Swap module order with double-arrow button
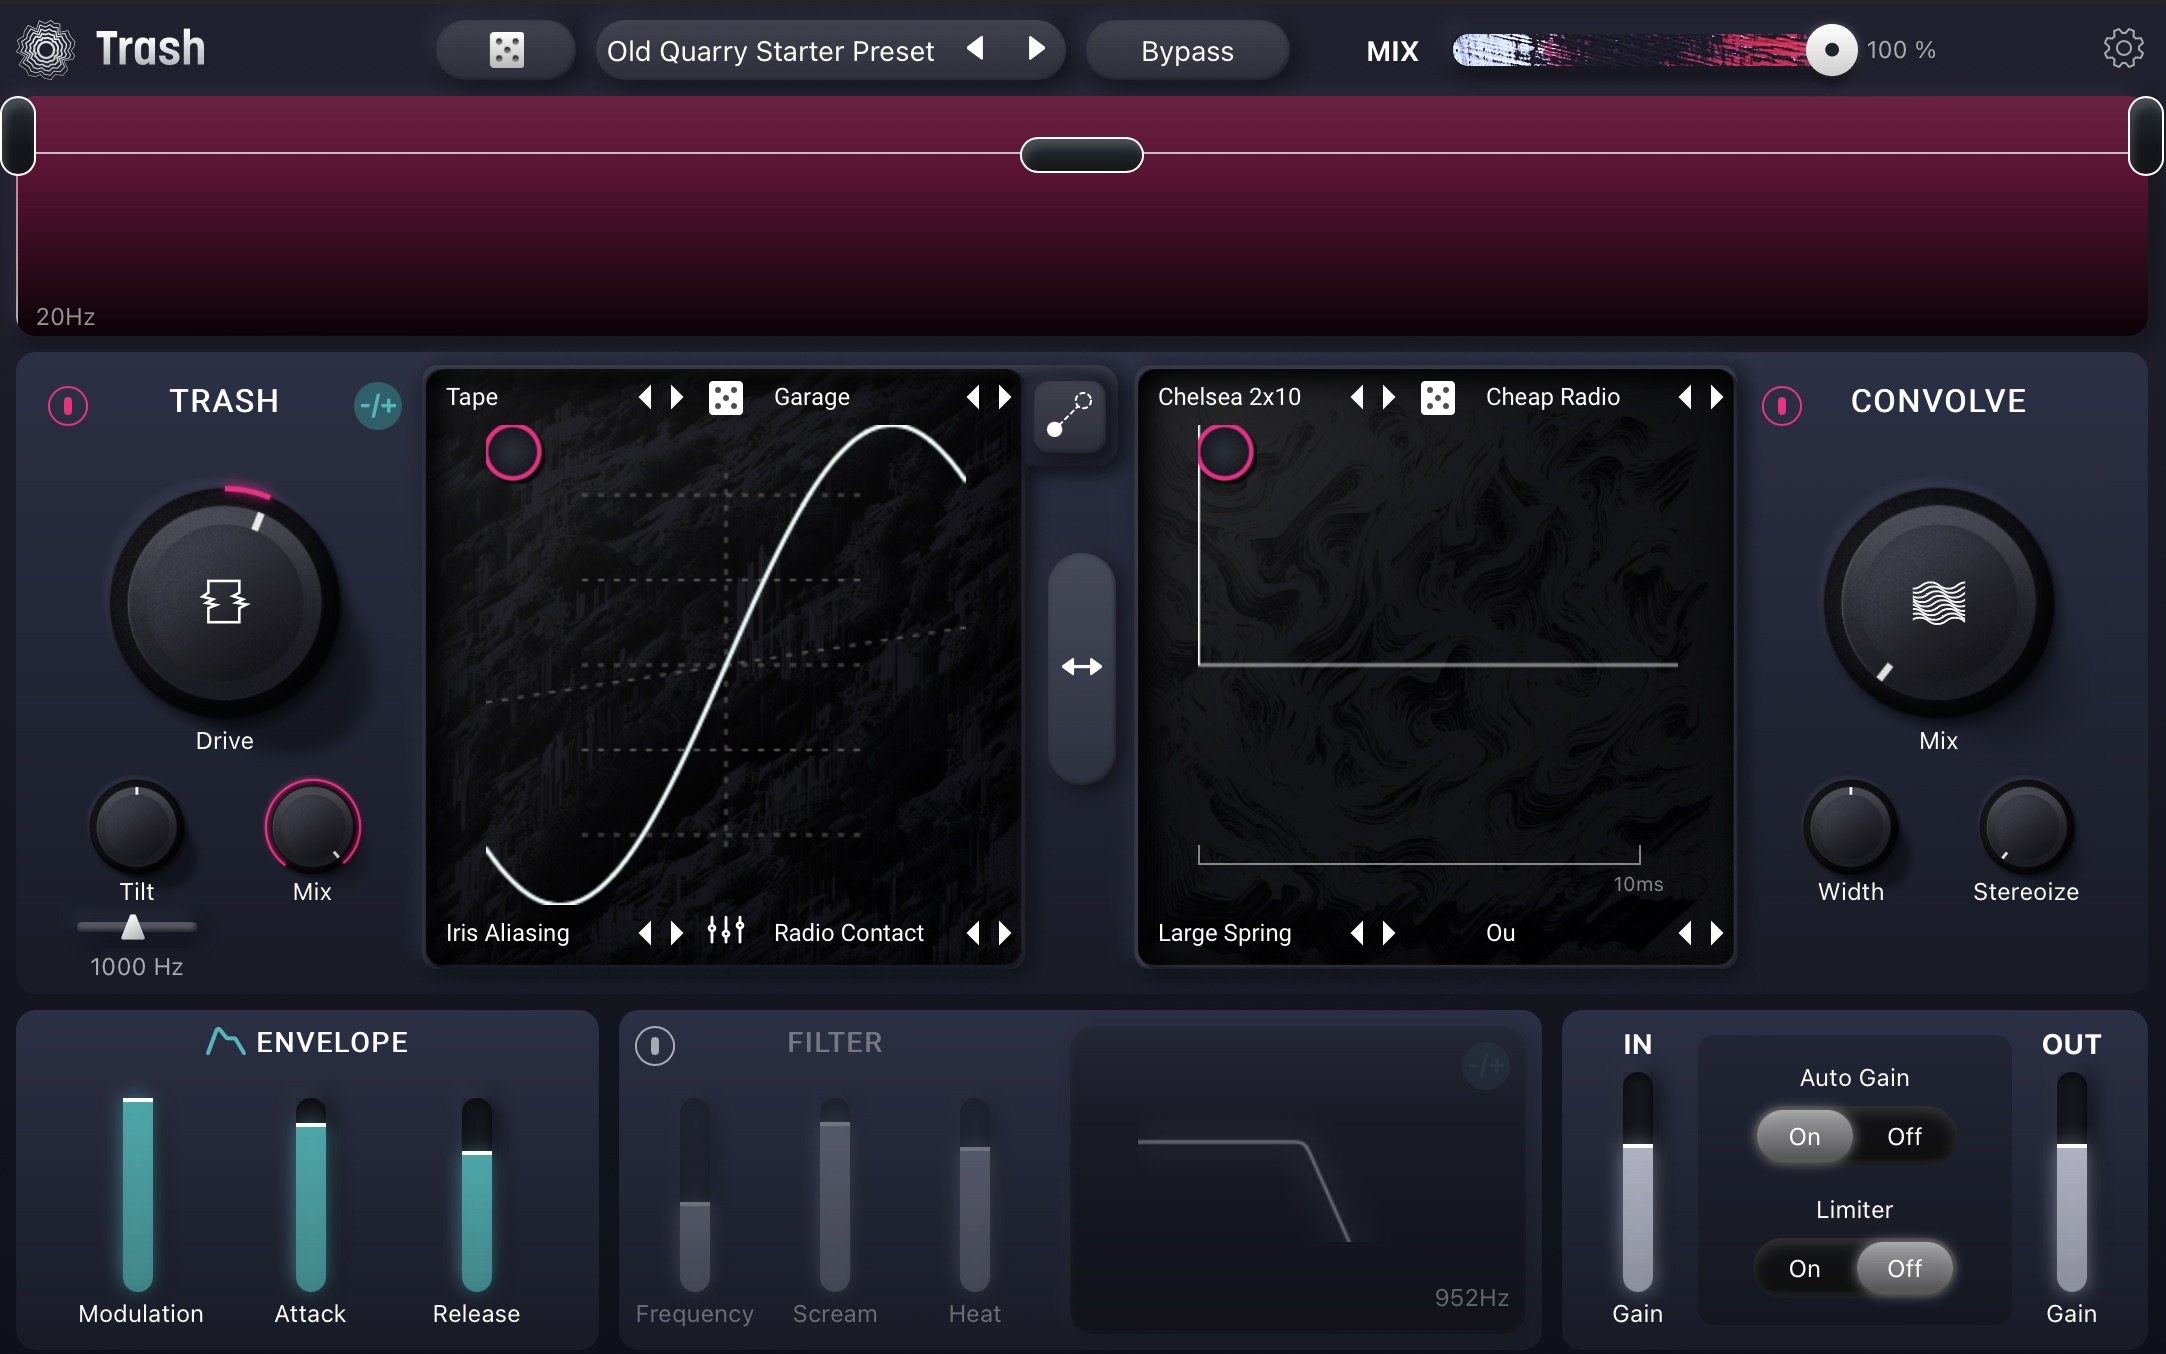 point(1081,667)
